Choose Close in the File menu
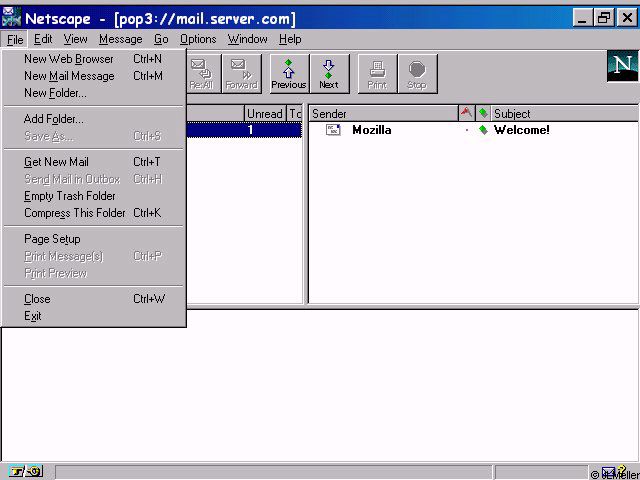The height and width of the screenshot is (480, 640). pos(94,299)
